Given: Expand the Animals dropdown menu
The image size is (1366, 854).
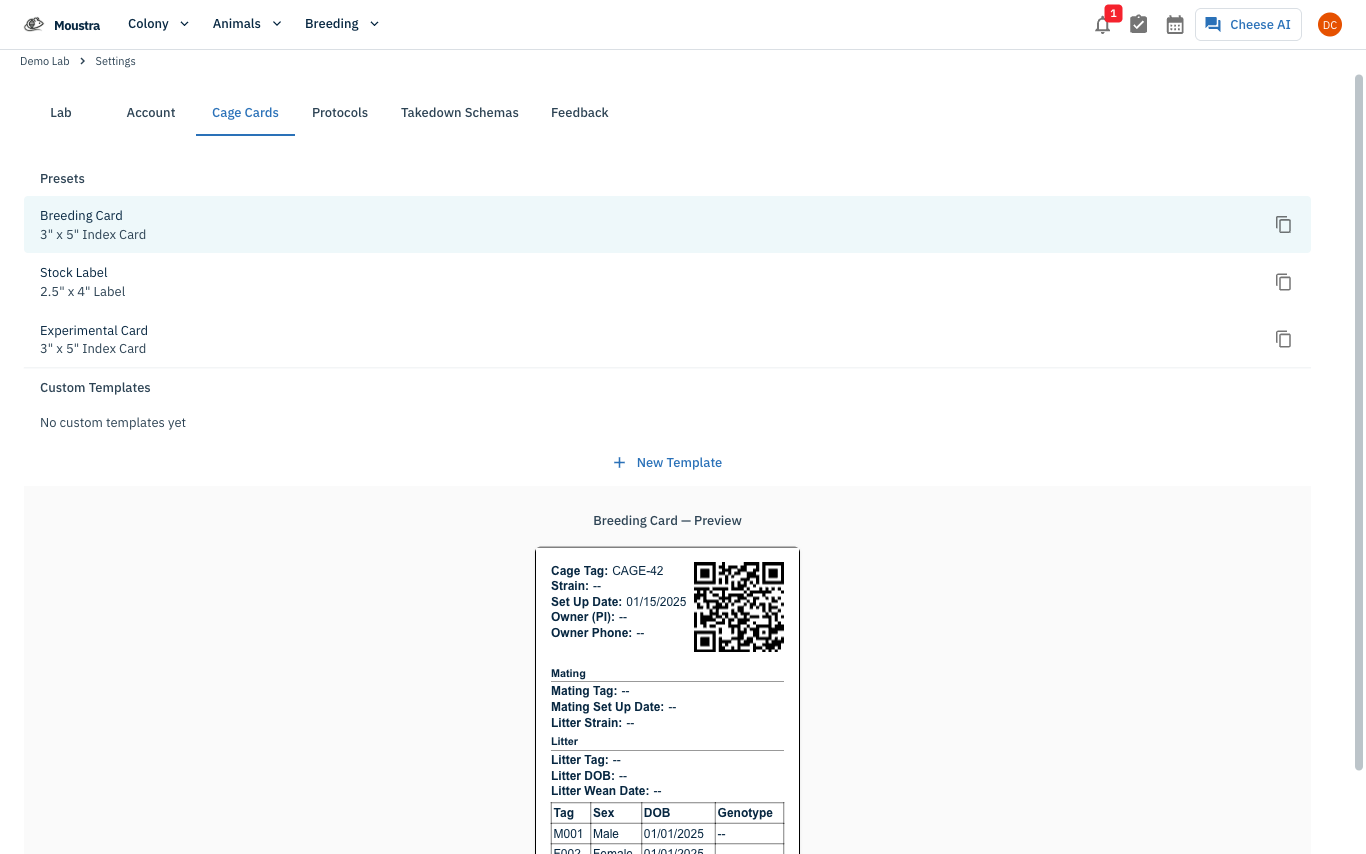Looking at the screenshot, I should pyautogui.click(x=247, y=24).
